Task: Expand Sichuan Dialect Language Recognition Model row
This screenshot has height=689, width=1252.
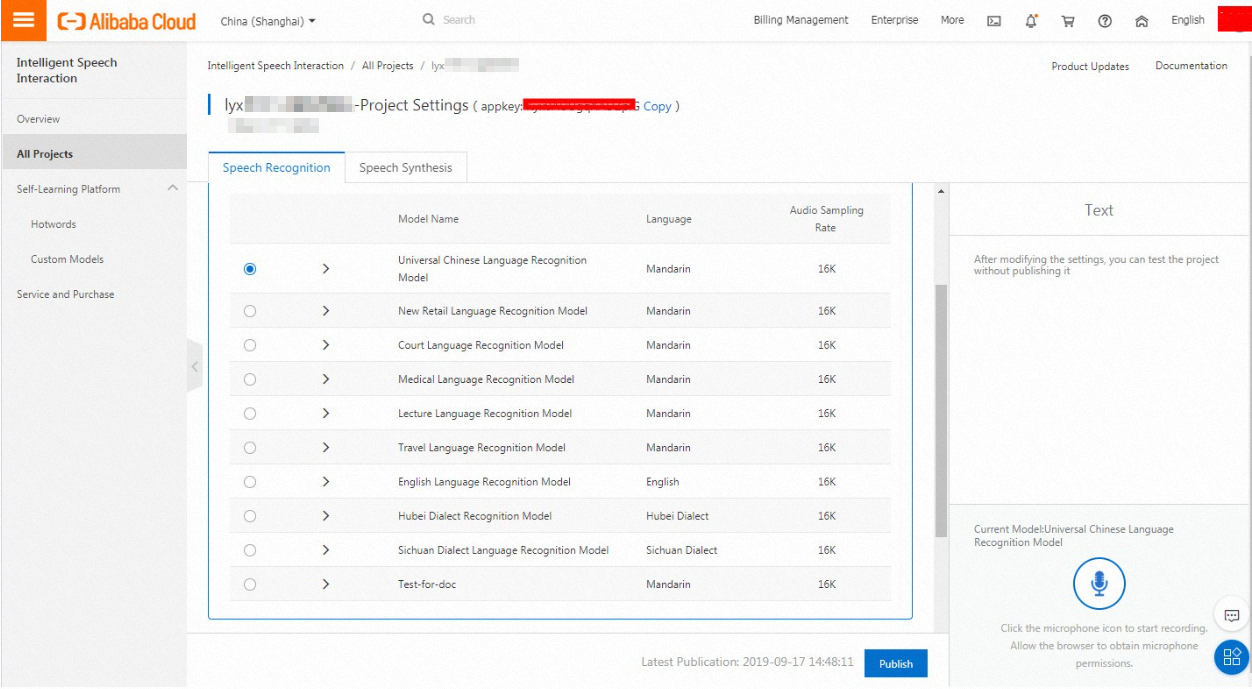Action: (326, 550)
